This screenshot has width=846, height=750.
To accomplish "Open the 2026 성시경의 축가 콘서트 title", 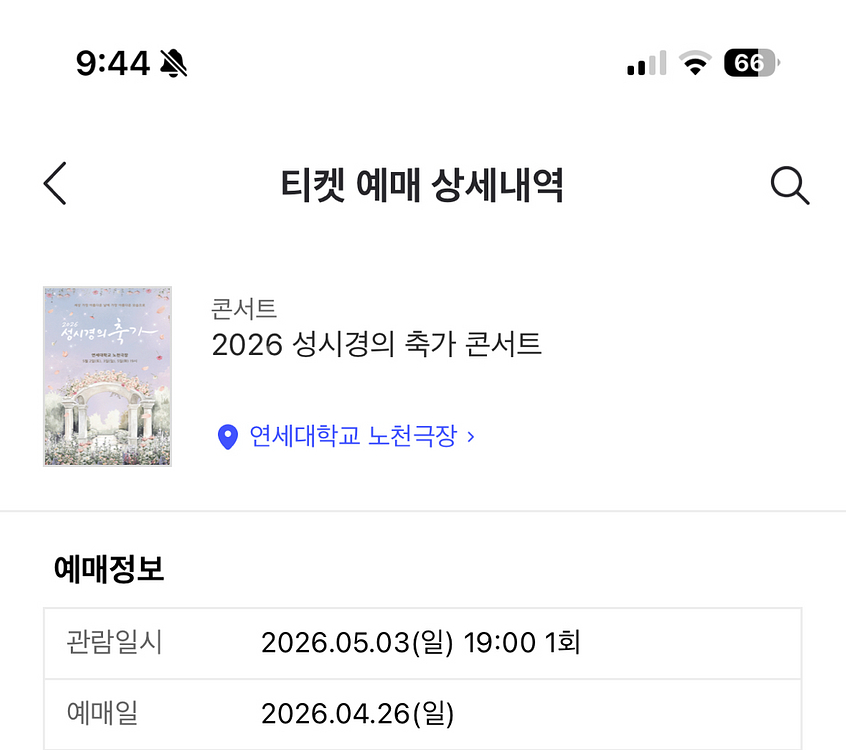I will coord(376,345).
